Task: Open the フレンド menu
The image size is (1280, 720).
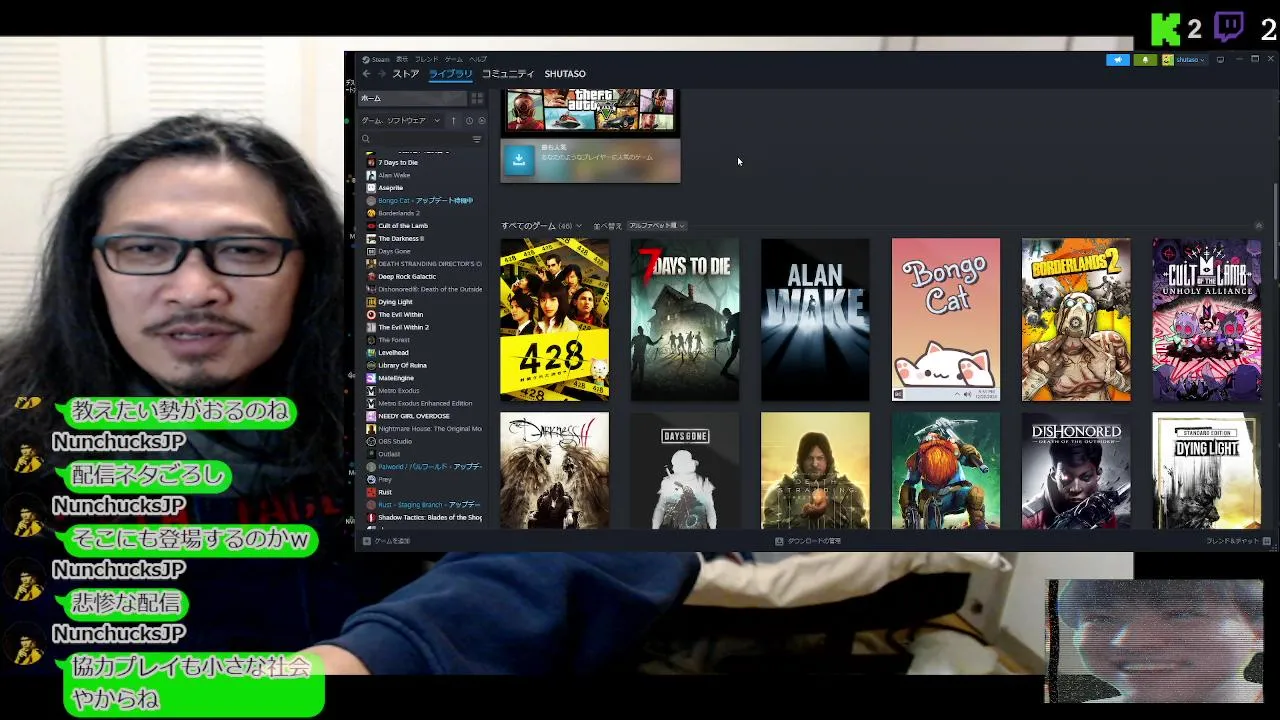Action: (427, 59)
